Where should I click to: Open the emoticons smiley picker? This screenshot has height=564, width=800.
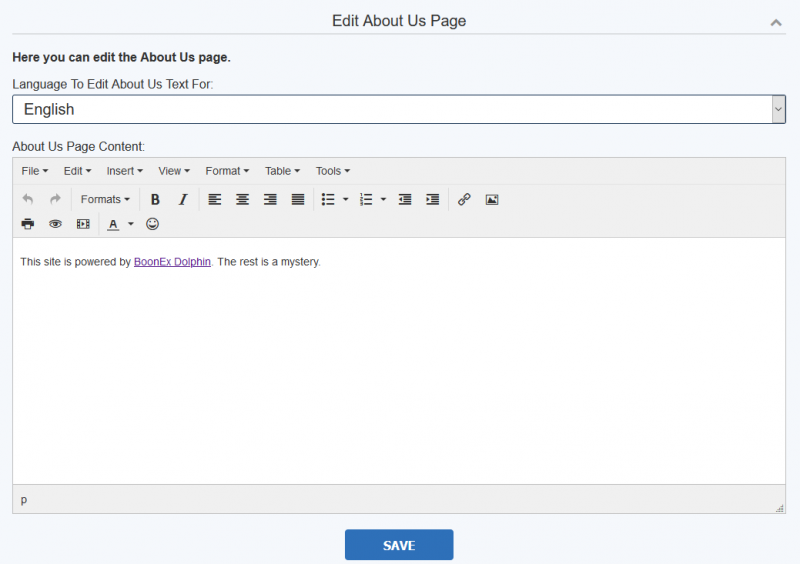tap(152, 224)
